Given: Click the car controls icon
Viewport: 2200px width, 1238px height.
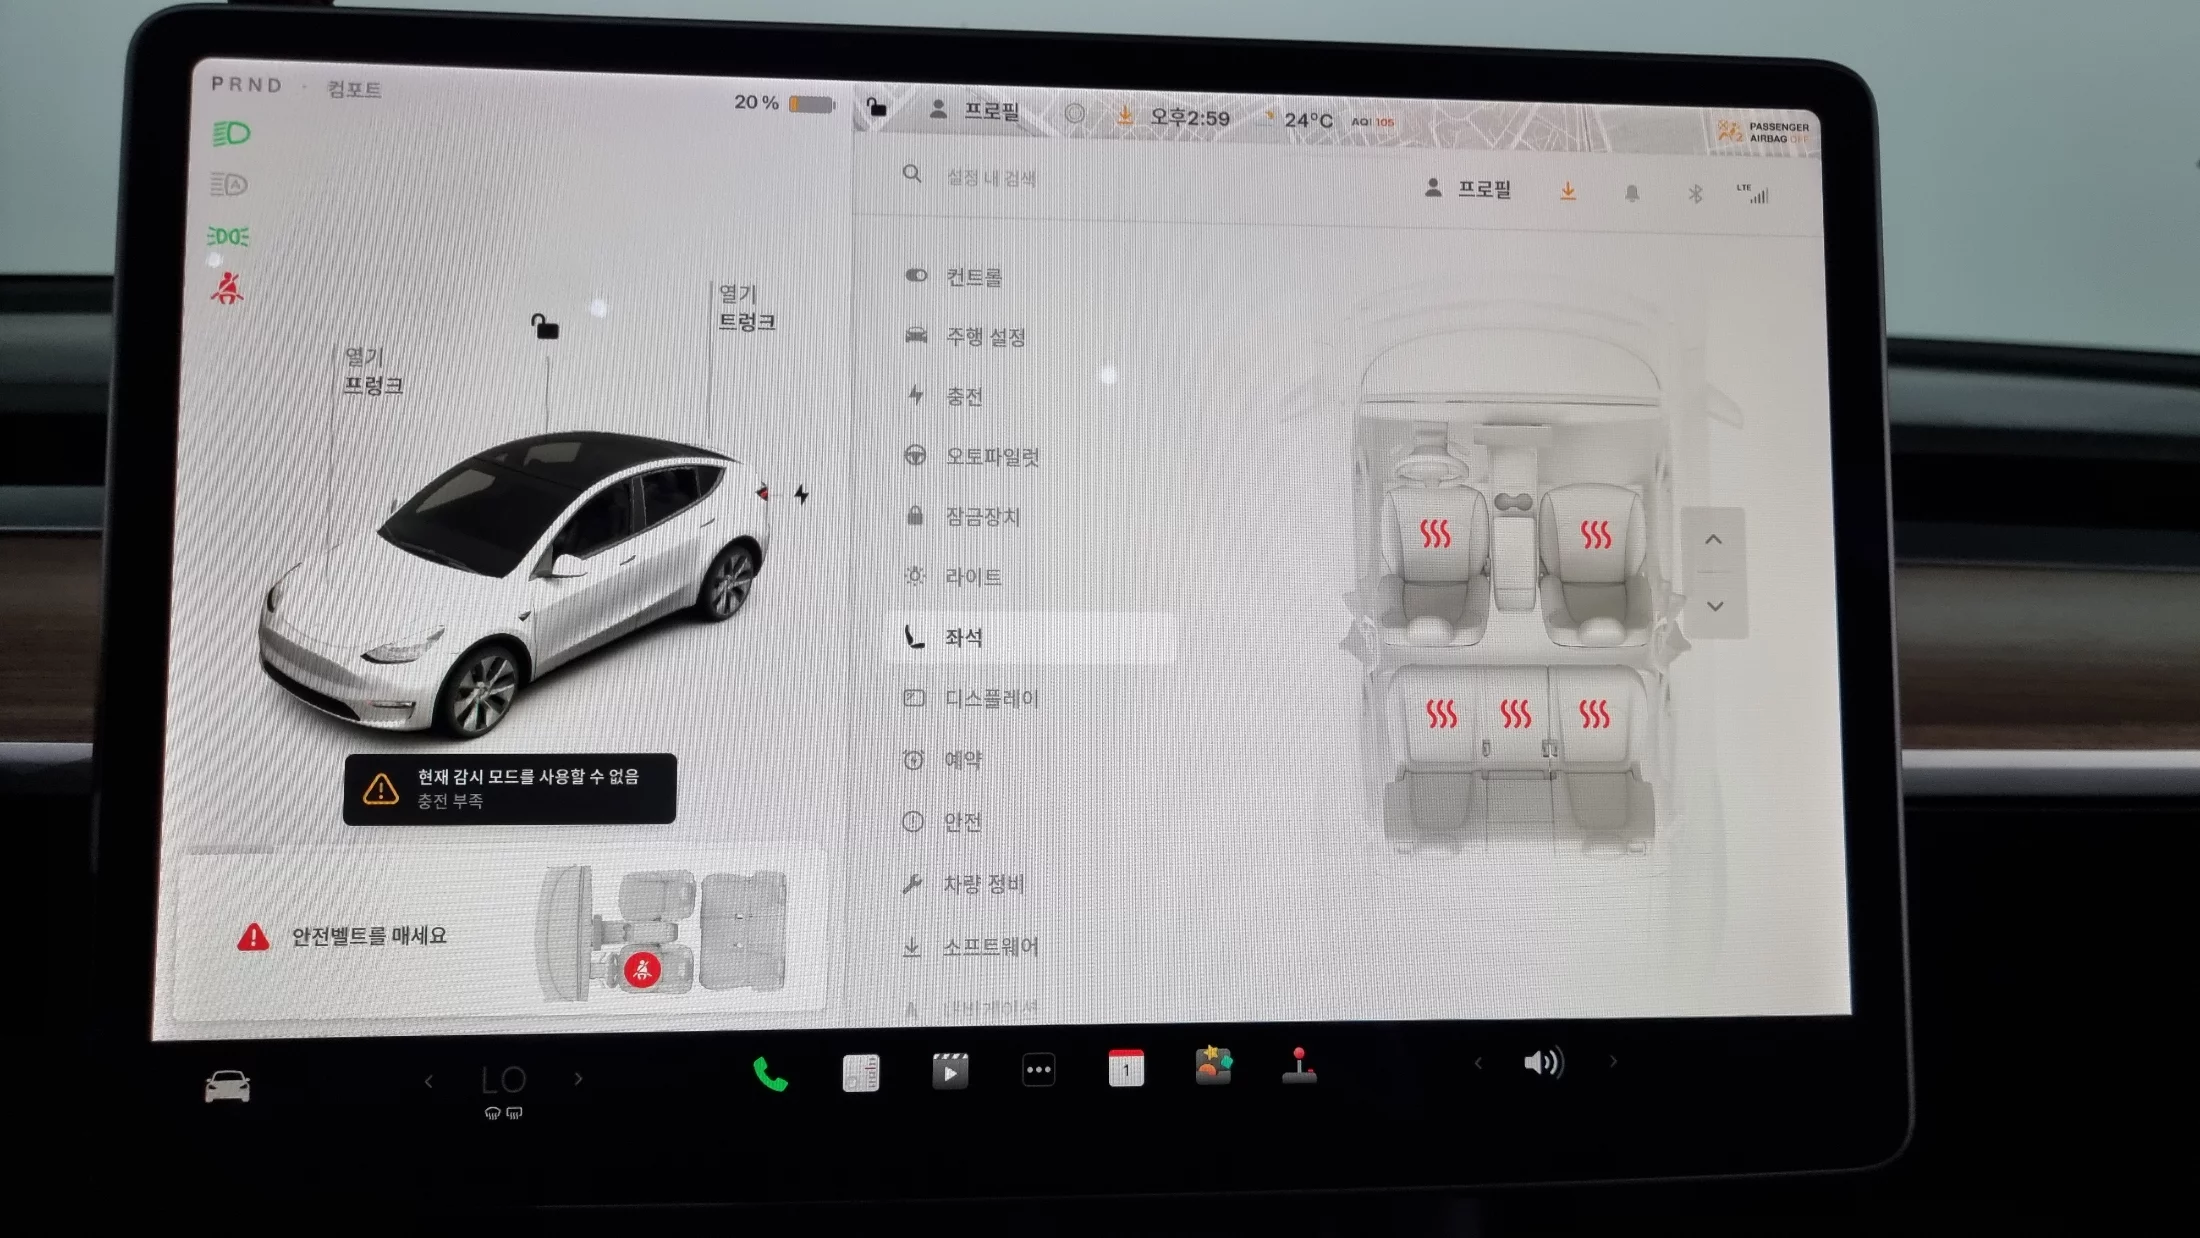Looking at the screenshot, I should tap(227, 1087).
